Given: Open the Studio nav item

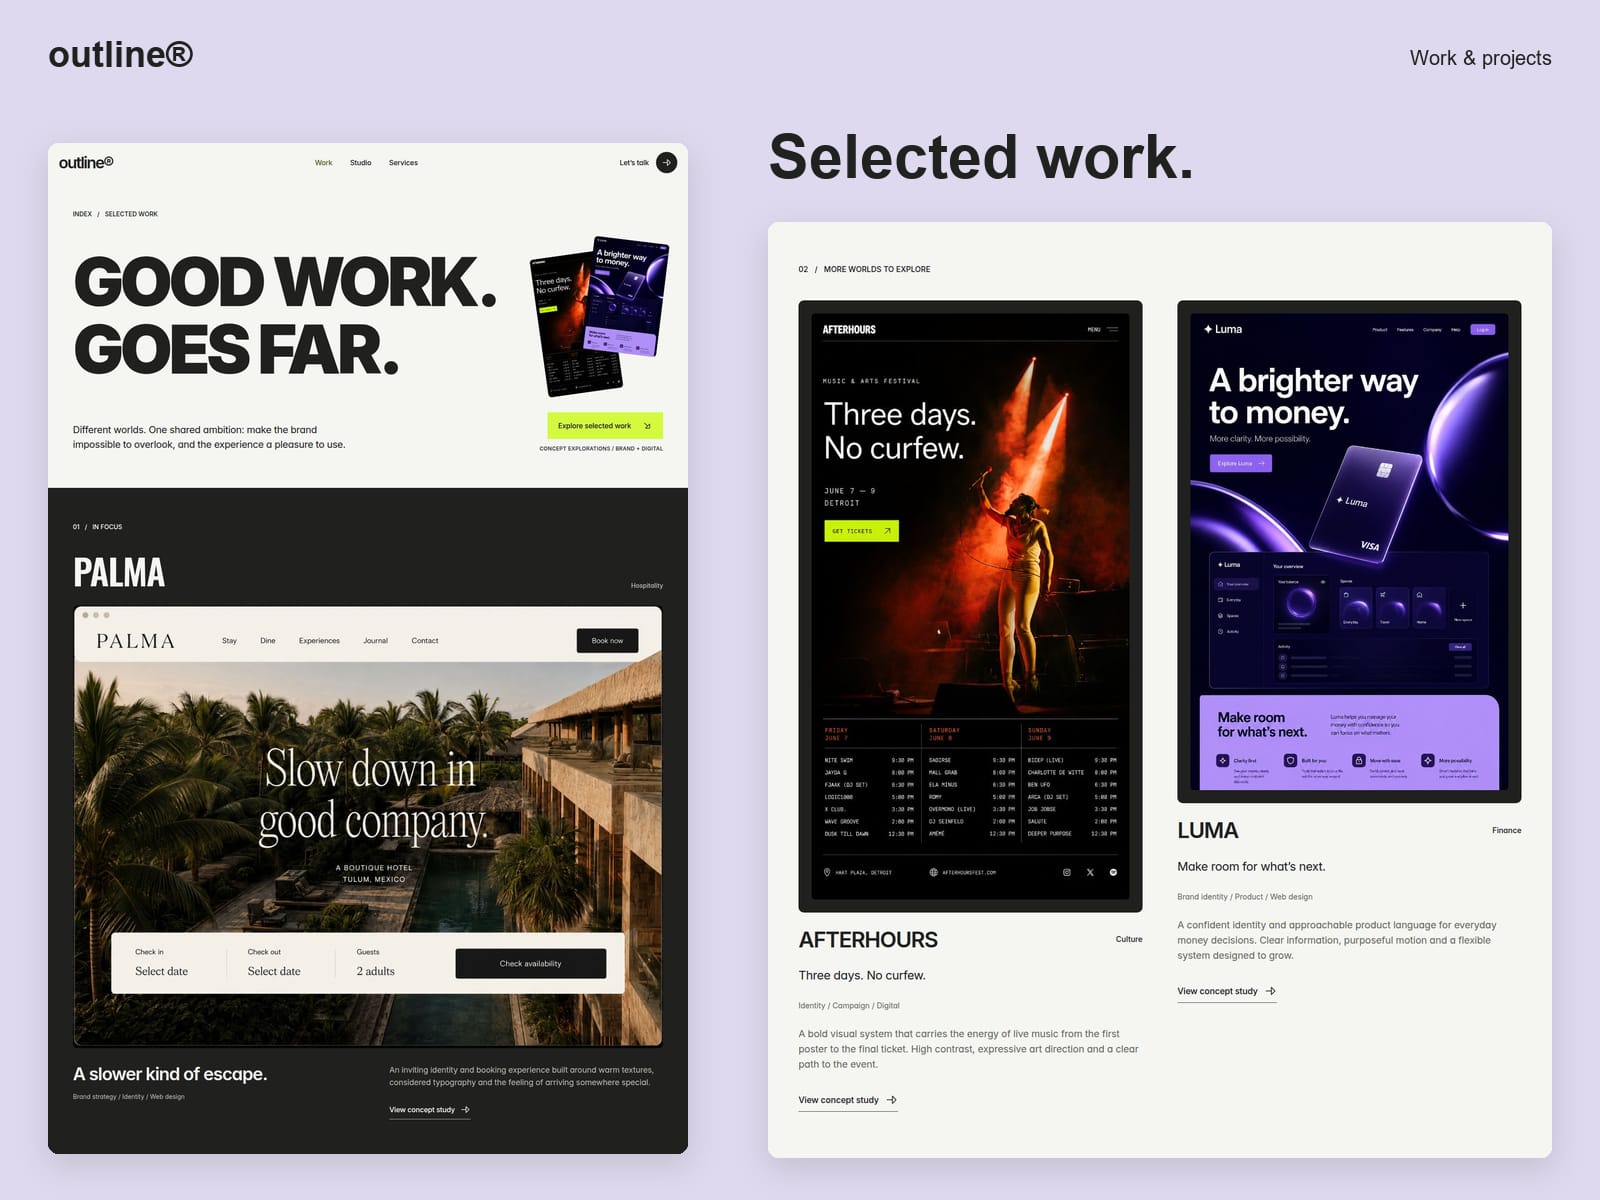Looking at the screenshot, I should [x=360, y=162].
